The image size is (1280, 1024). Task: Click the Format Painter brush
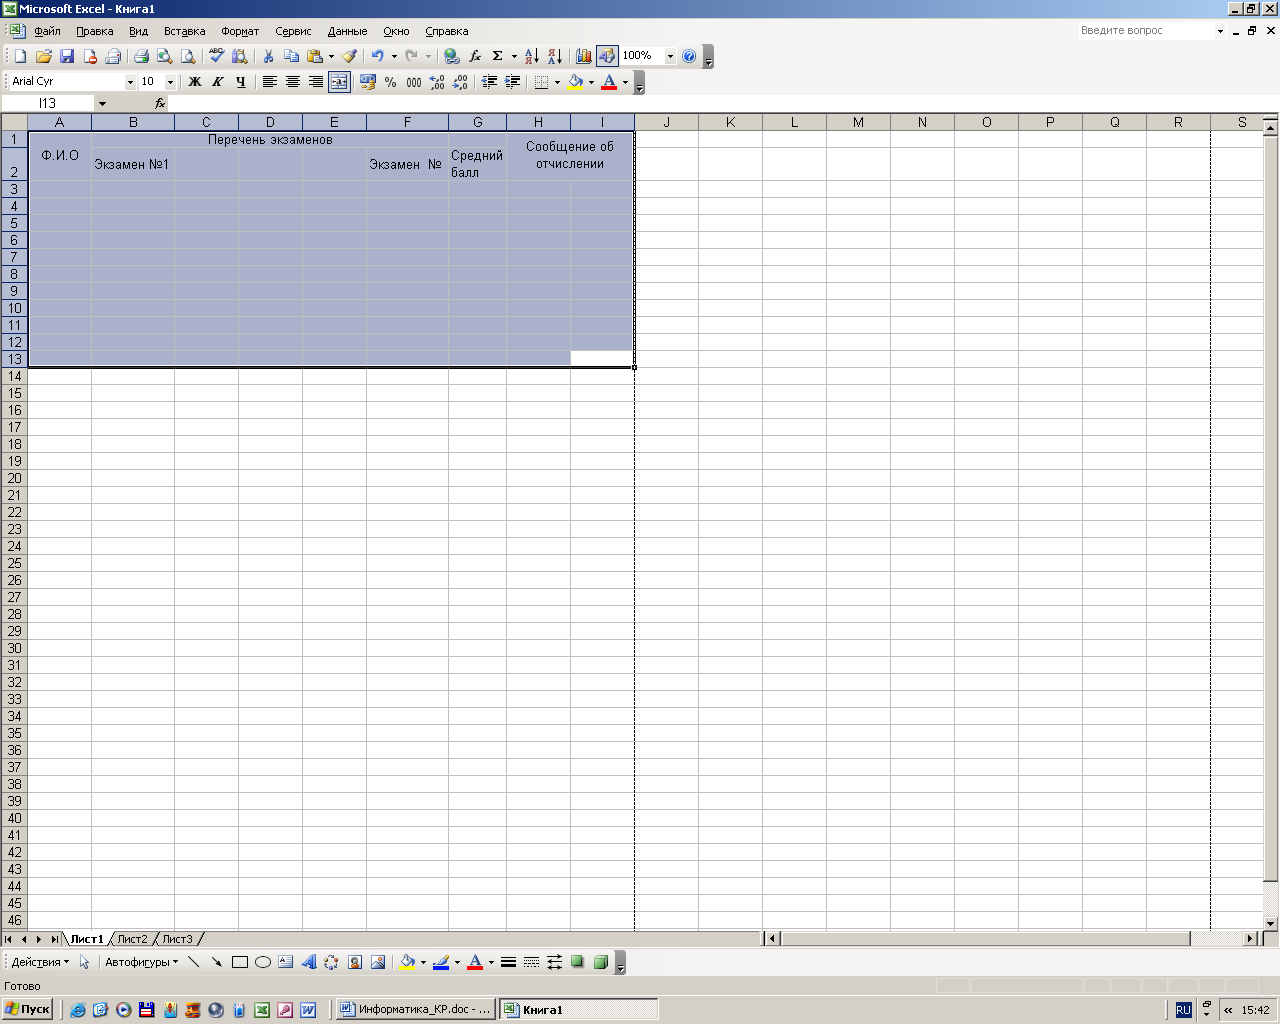(x=349, y=57)
